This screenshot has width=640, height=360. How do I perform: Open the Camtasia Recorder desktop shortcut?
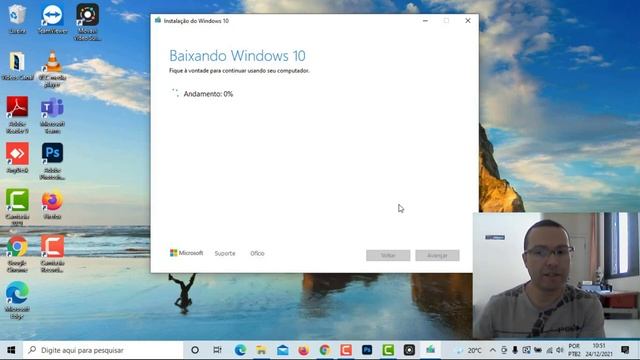(52, 254)
